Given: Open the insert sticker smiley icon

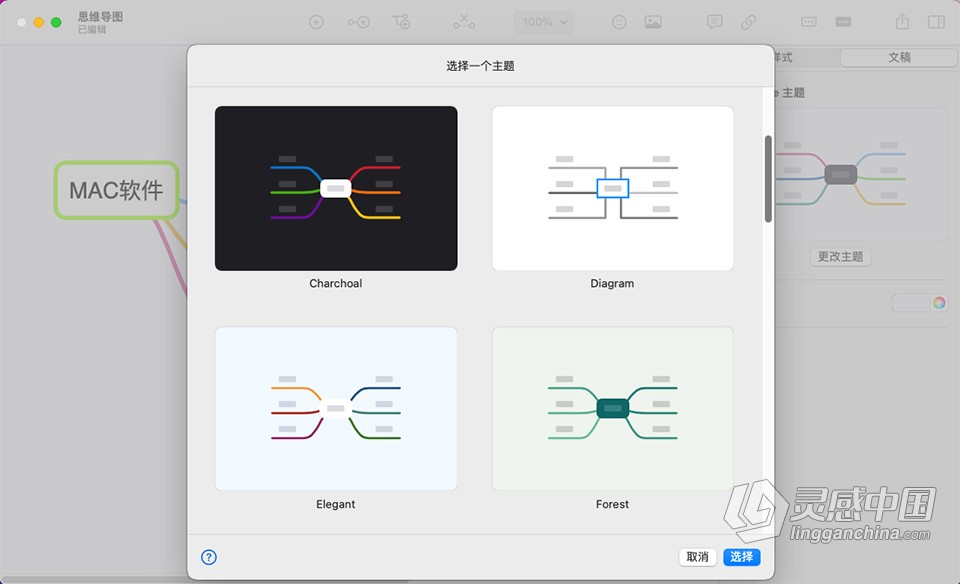Looking at the screenshot, I should (x=619, y=21).
